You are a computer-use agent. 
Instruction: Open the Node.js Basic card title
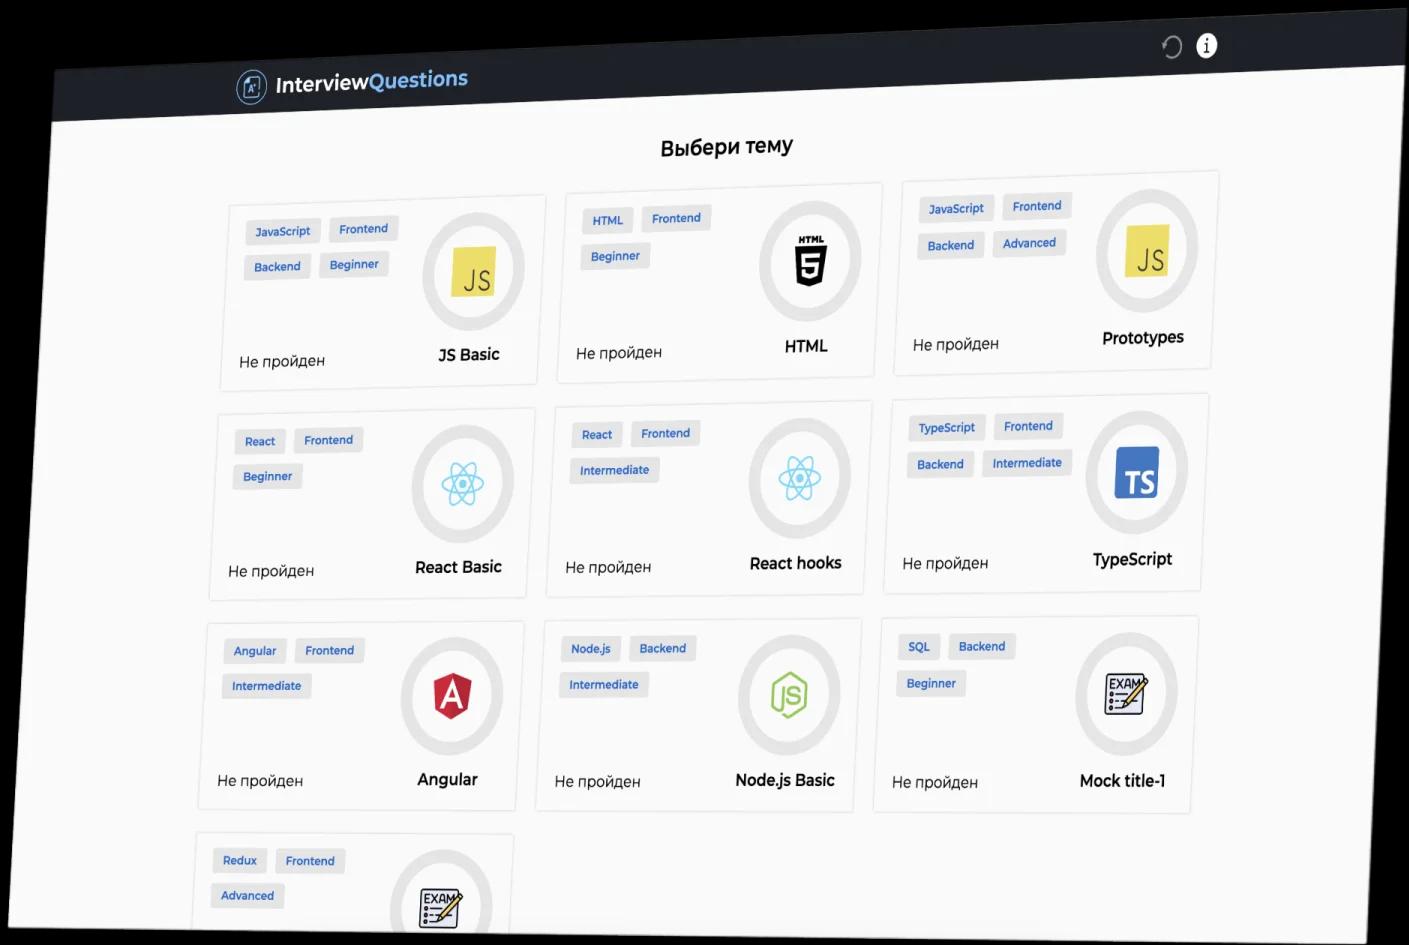tap(784, 780)
